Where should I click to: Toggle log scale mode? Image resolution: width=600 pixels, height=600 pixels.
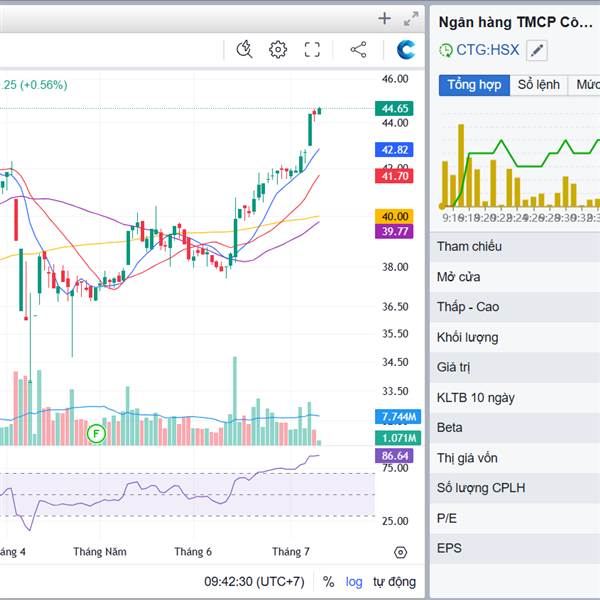pos(354,582)
